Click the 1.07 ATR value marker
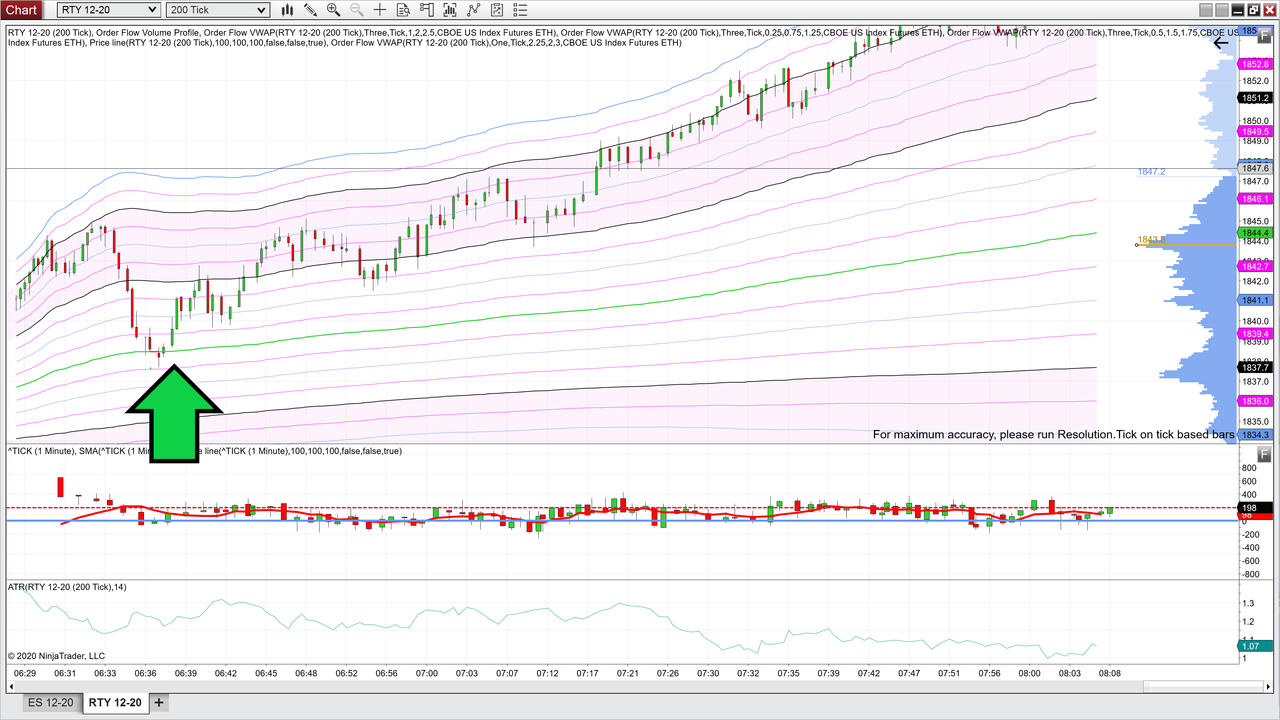 (x=1255, y=646)
